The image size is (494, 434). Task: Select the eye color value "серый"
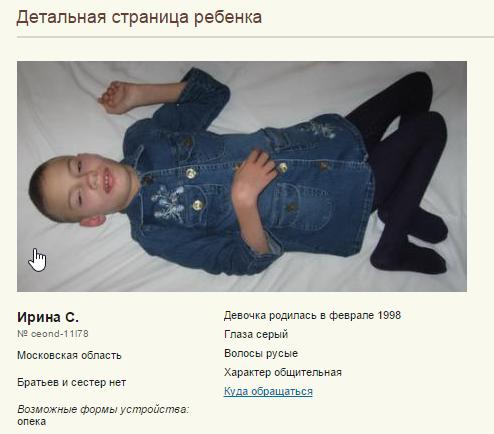[x=272, y=335]
